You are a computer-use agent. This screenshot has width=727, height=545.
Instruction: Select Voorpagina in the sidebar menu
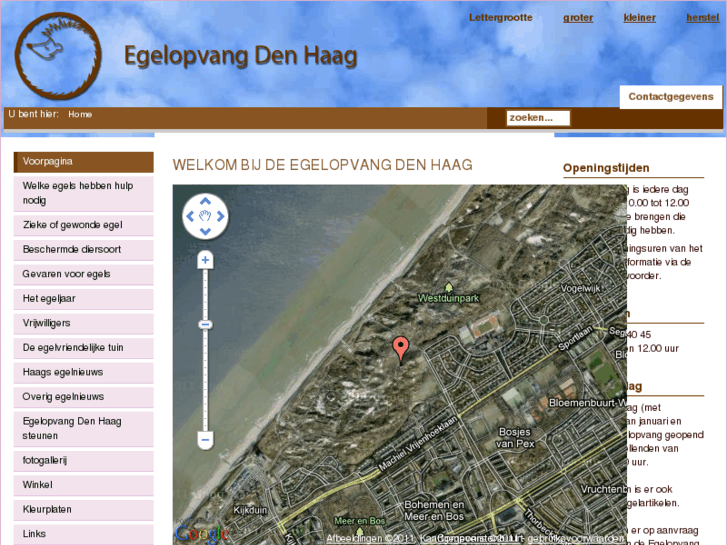tap(83, 161)
